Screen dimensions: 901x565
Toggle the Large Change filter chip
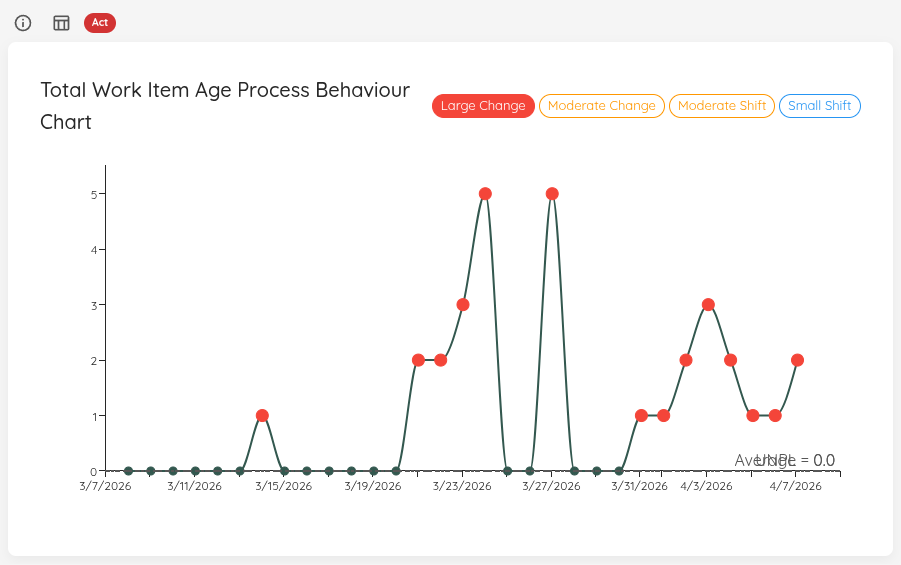coord(483,106)
